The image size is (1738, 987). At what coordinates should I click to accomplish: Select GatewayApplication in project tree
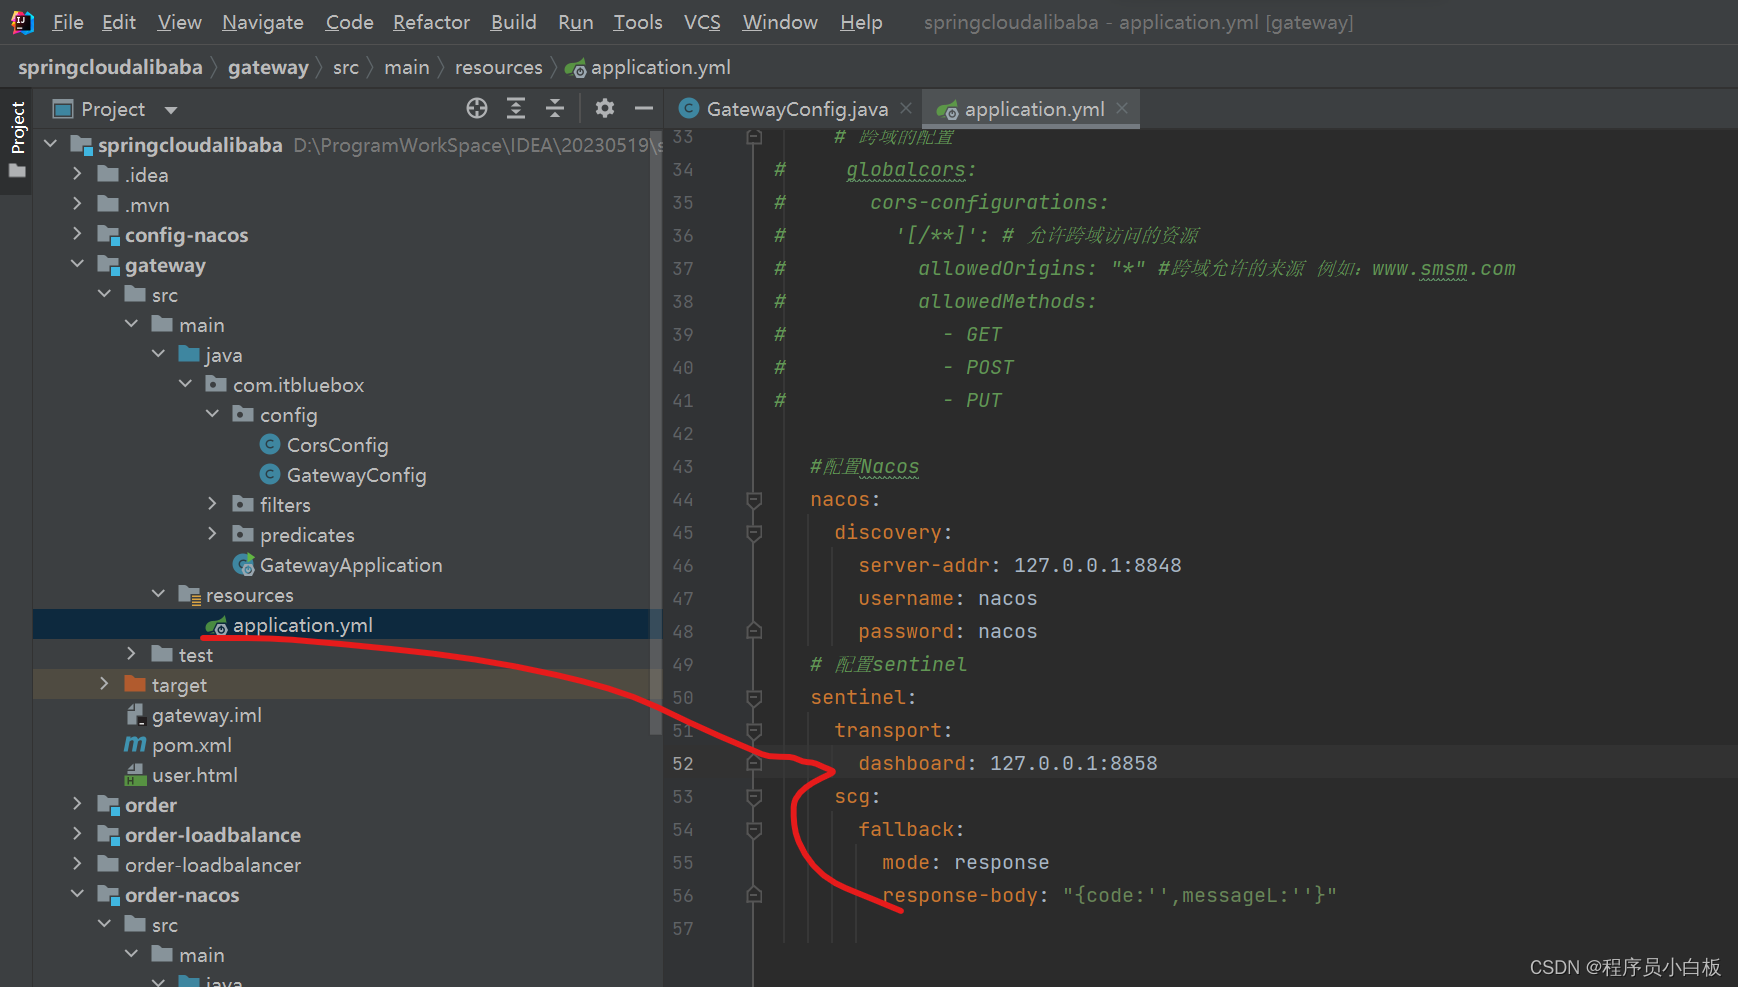point(350,565)
